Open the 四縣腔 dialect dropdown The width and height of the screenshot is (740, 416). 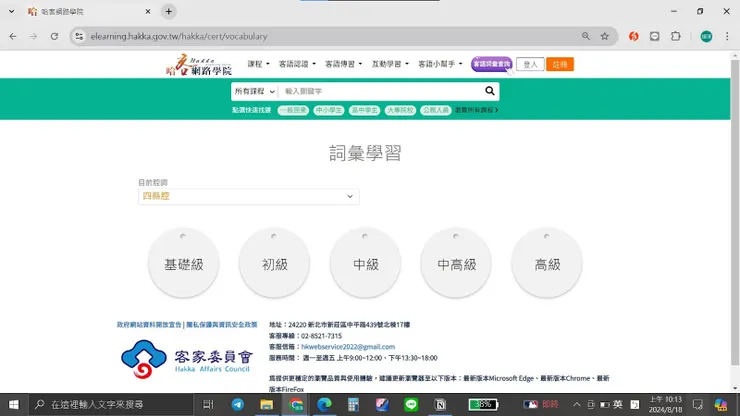(x=249, y=196)
